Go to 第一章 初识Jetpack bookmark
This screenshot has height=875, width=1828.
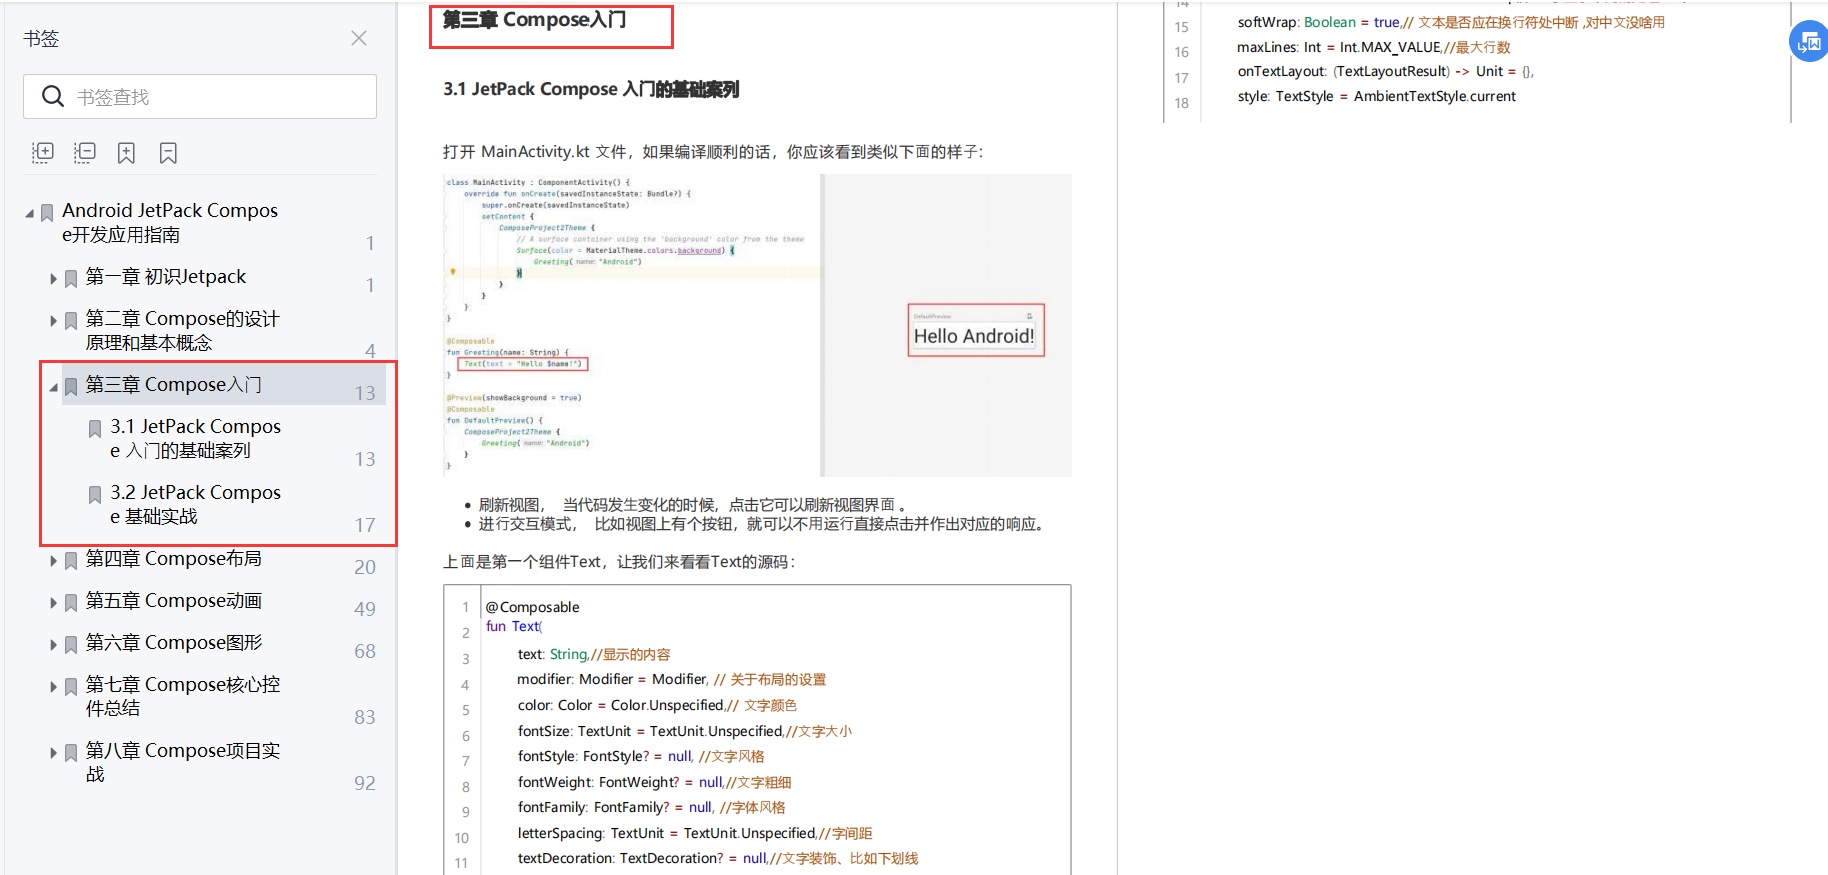165,276
